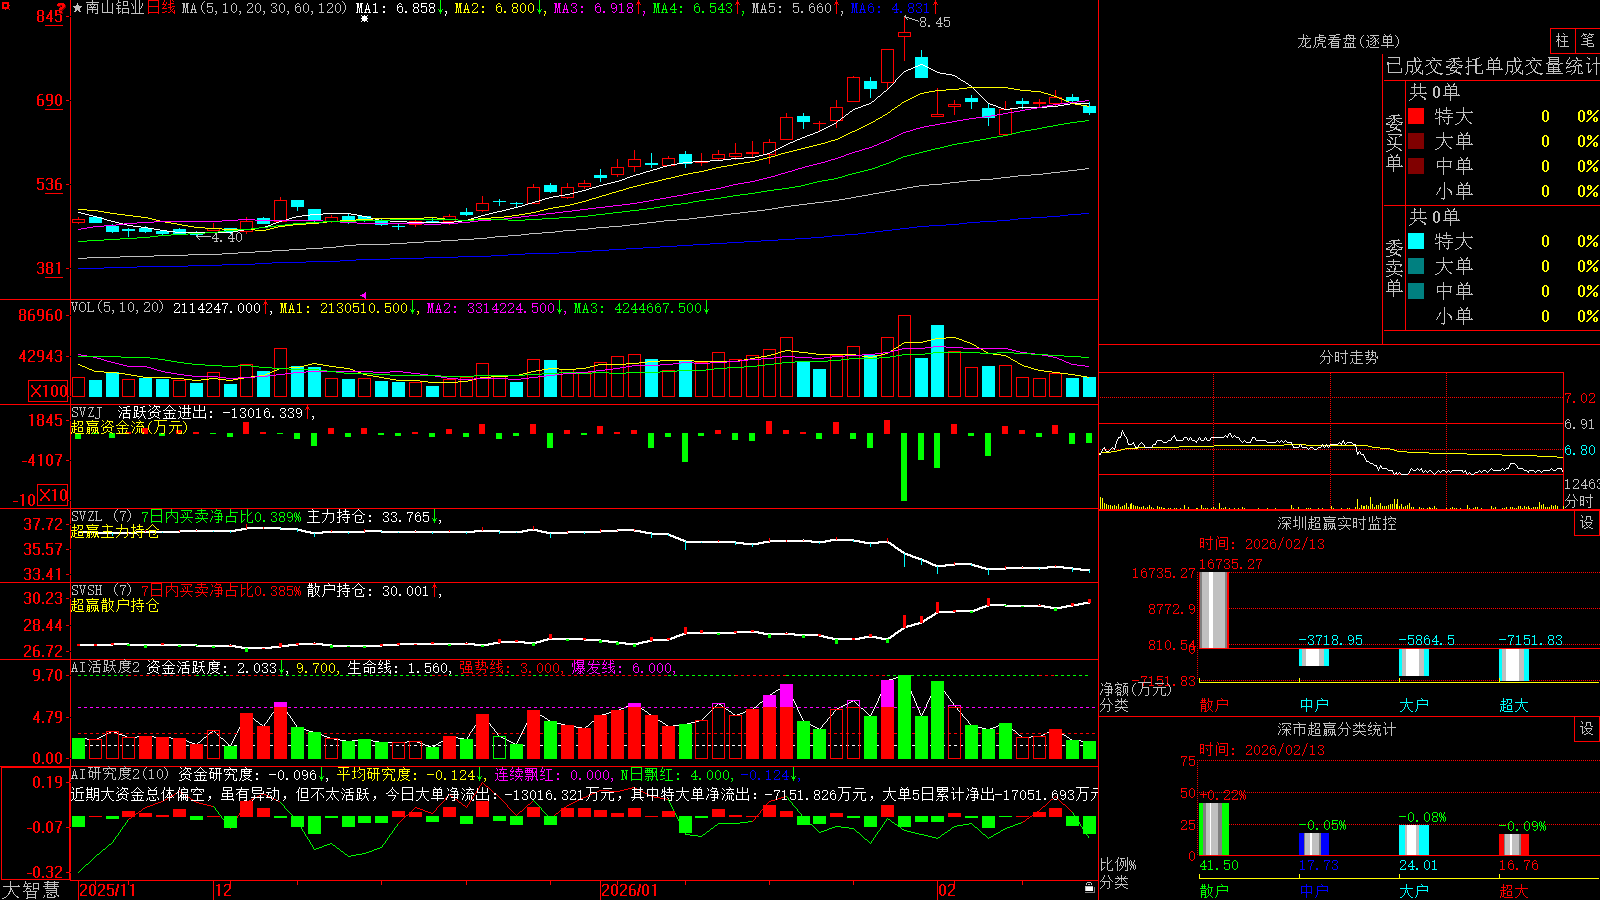Click the 龙虎看盘(逐单) panel title
Viewport: 1600px width, 900px height.
pos(1348,41)
